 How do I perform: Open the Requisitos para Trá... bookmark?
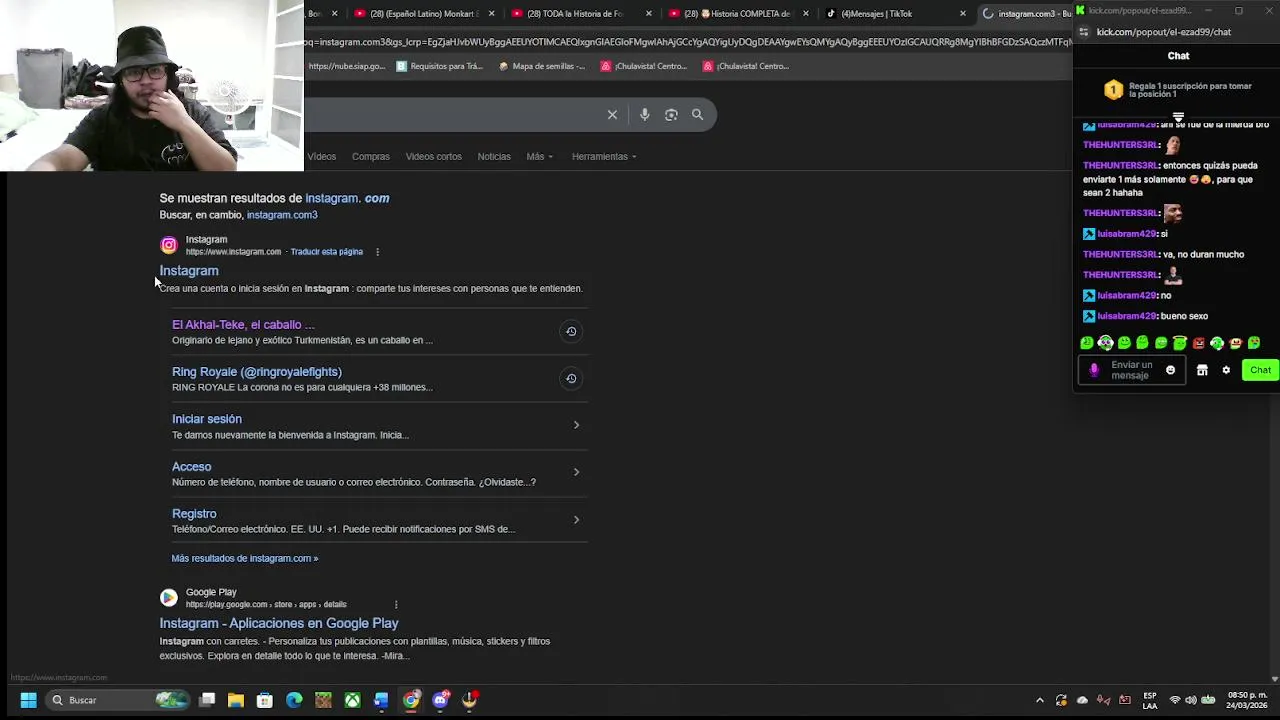[440, 66]
